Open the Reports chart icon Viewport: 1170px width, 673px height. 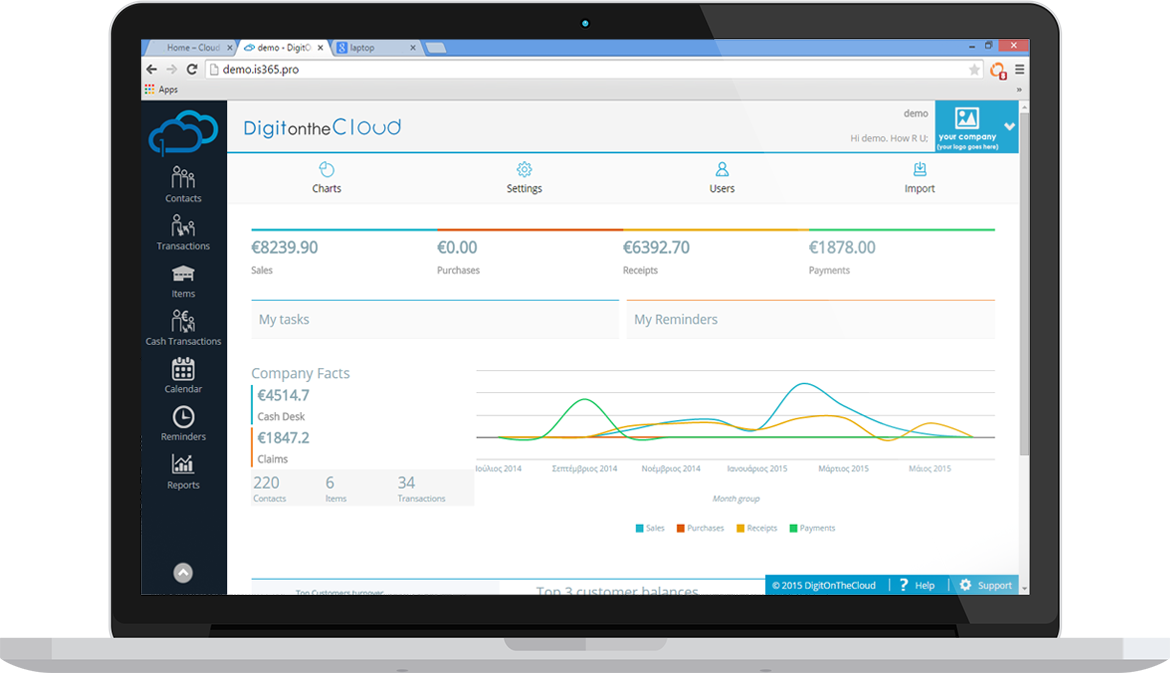(183, 464)
